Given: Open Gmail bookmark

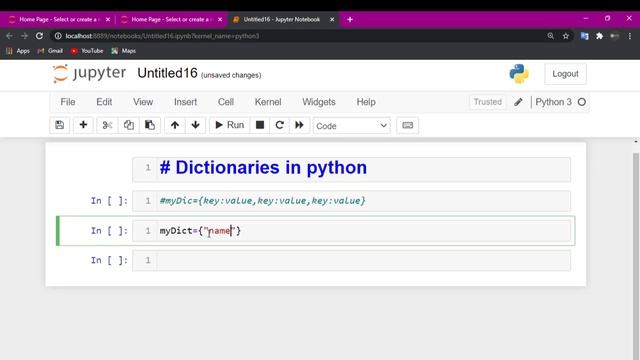Looking at the screenshot, I should pyautogui.click(x=50, y=51).
